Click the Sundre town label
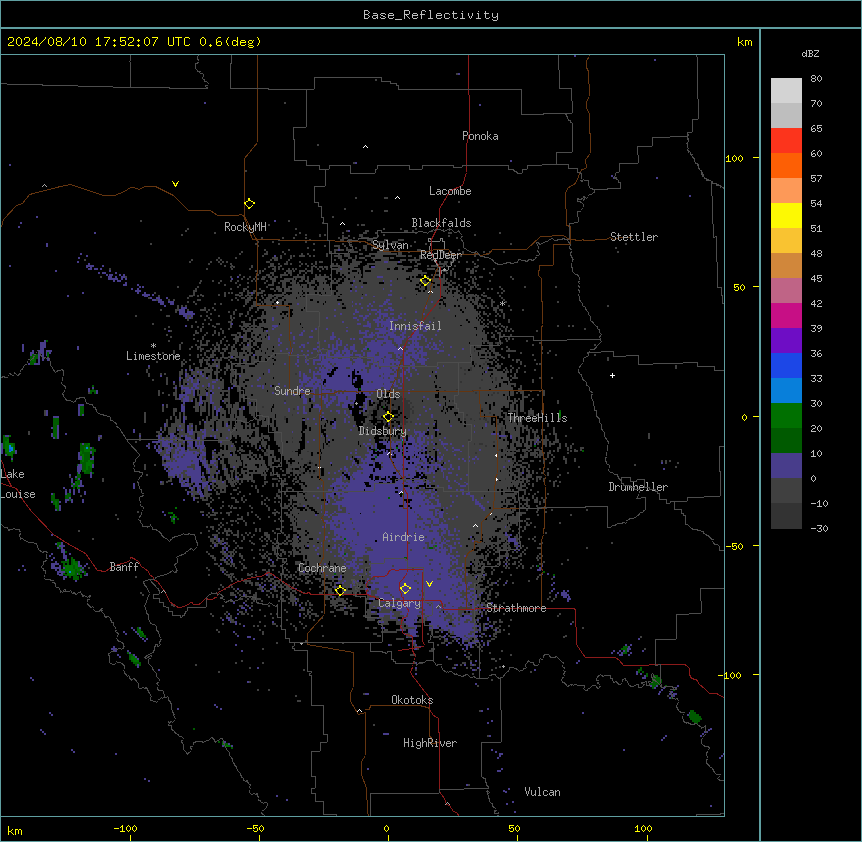 292,391
